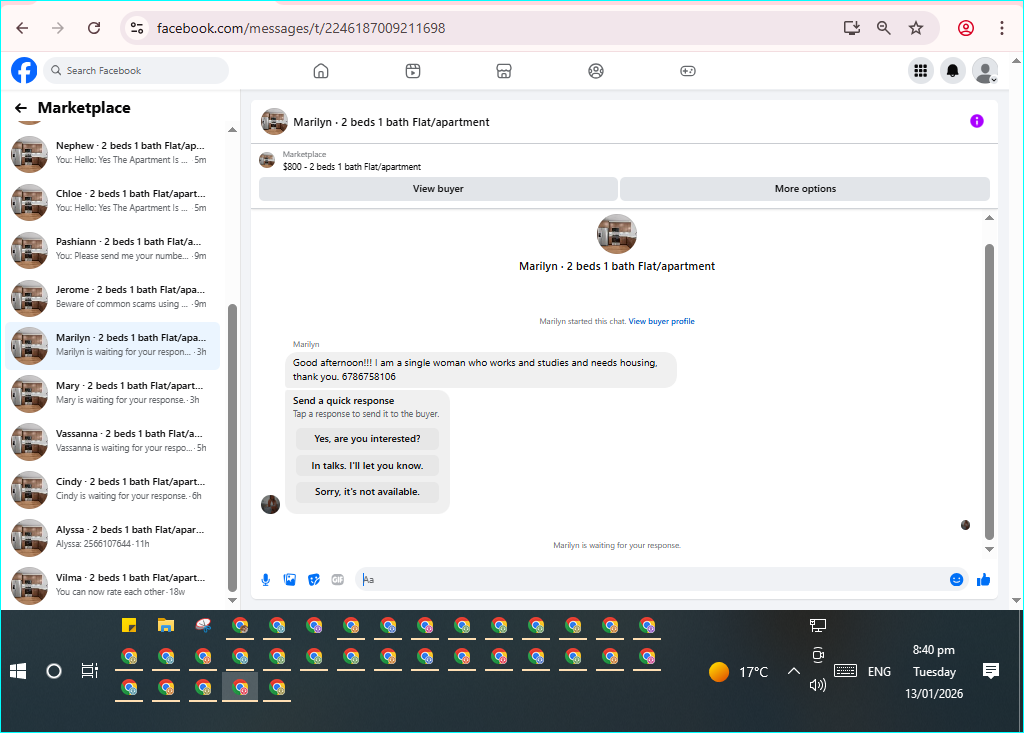
Task: Open Alyssa conversation in list
Action: 112,537
